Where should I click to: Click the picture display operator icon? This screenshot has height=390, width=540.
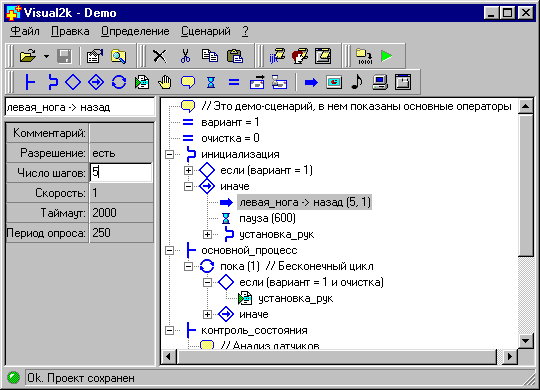coord(334,82)
